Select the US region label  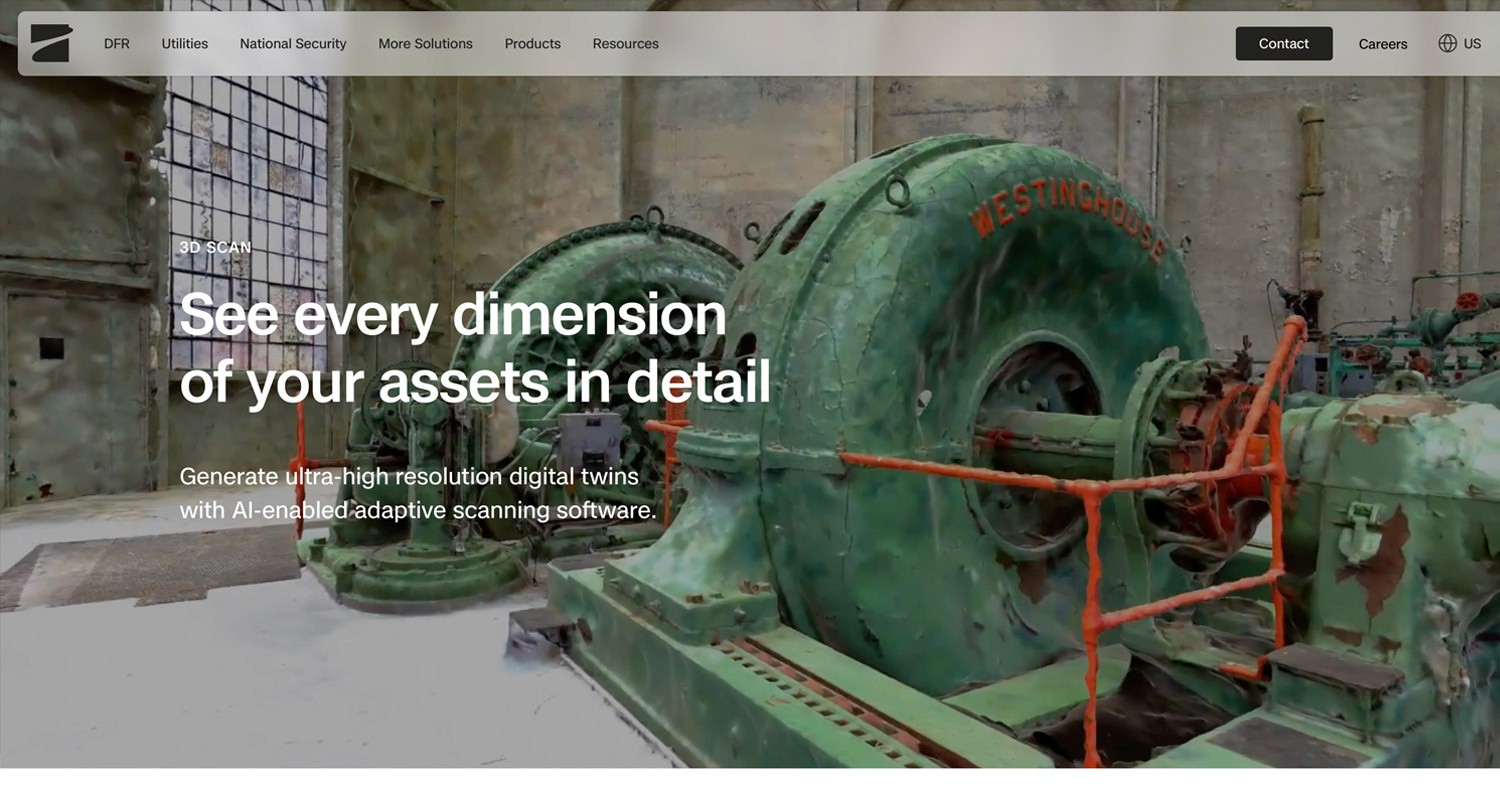[1473, 43]
